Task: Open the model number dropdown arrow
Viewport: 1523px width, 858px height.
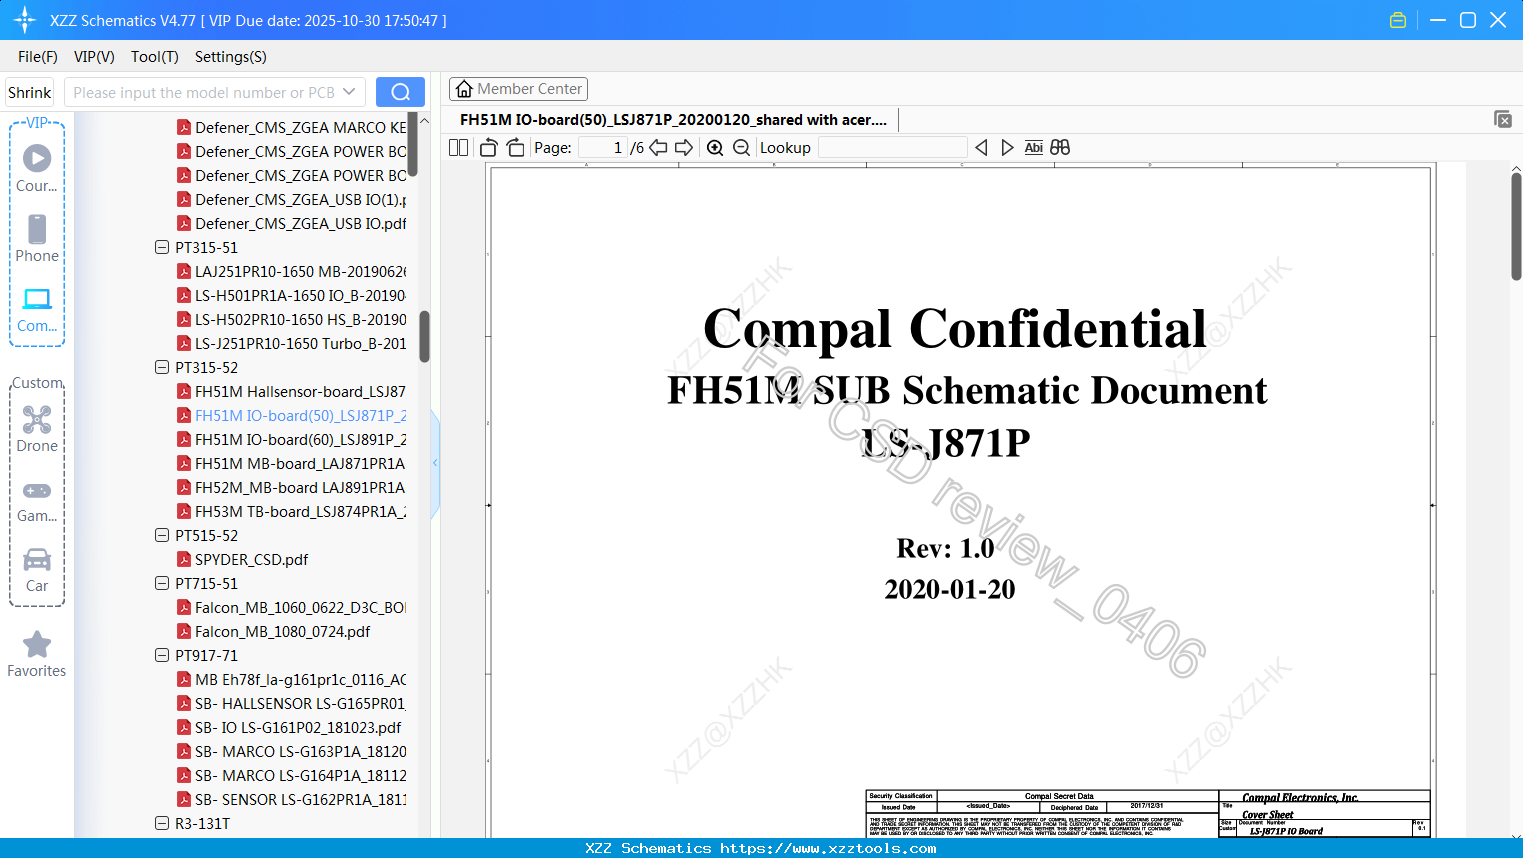Action: [x=349, y=92]
